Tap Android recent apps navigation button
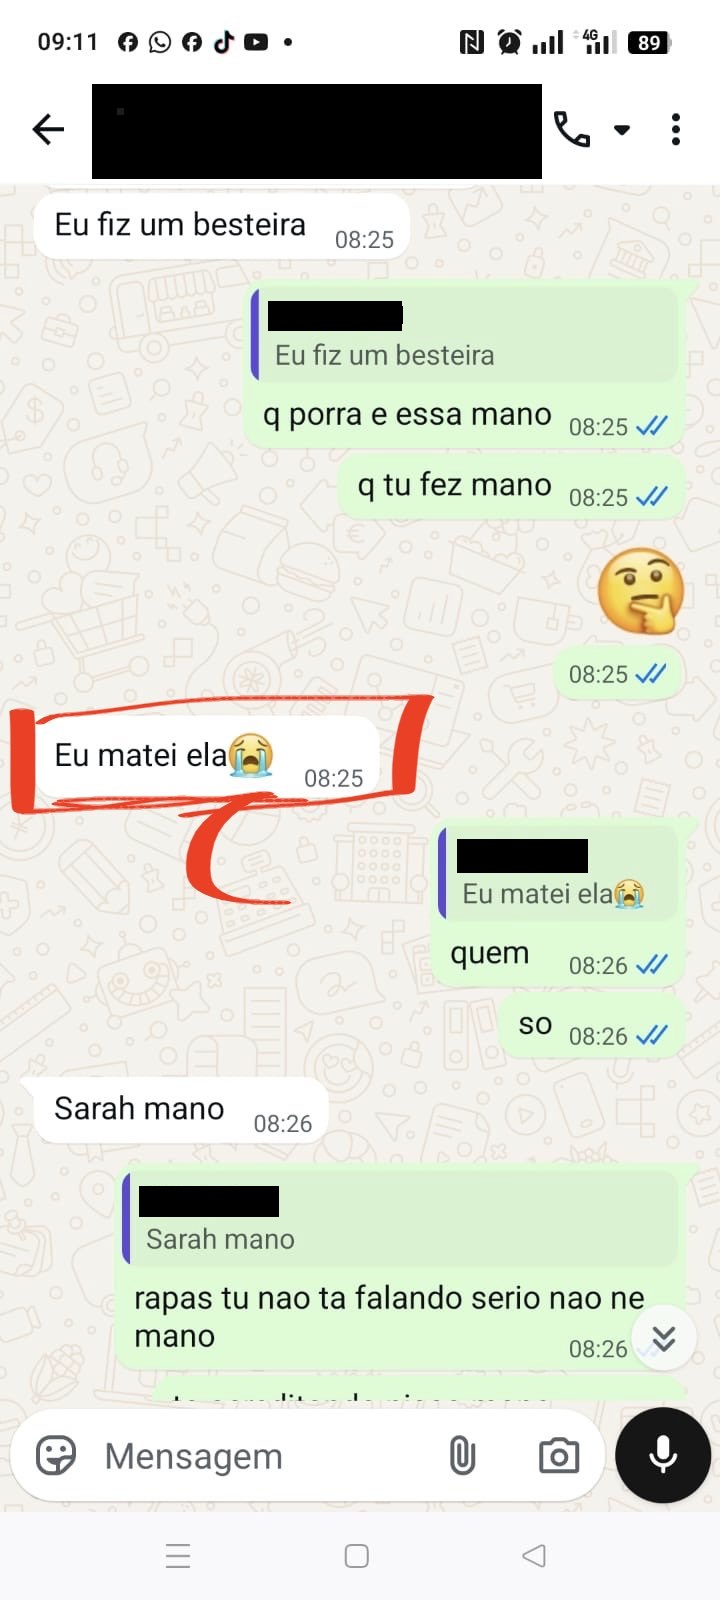720x1600 pixels. tap(178, 1556)
